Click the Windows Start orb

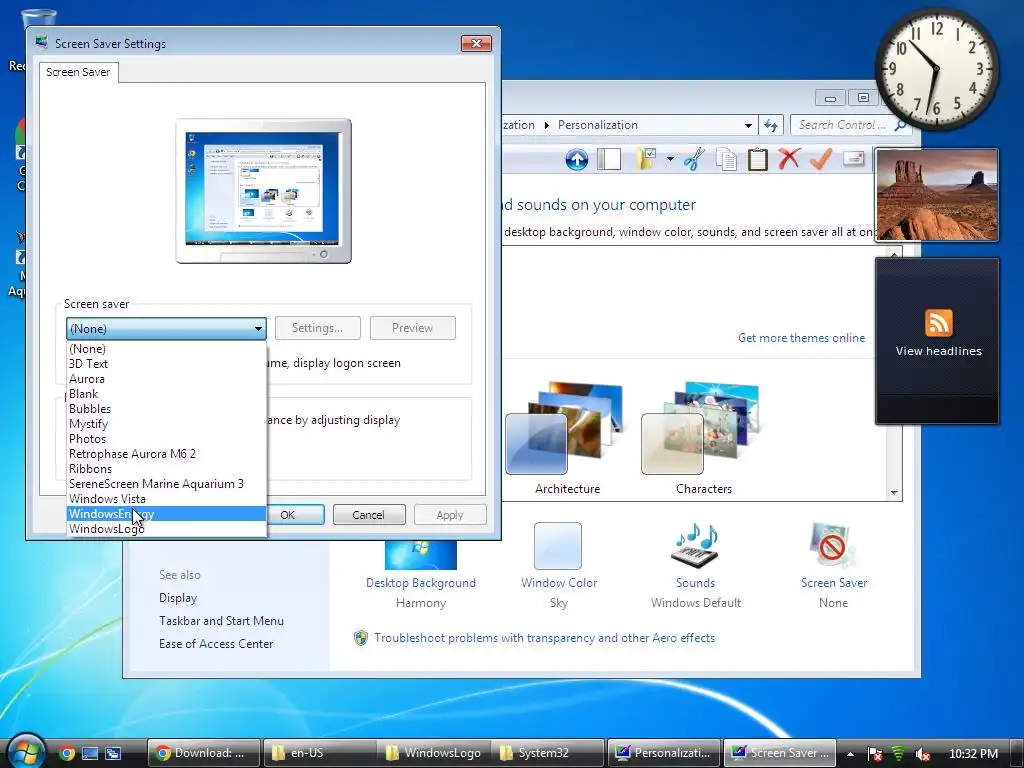[x=26, y=752]
